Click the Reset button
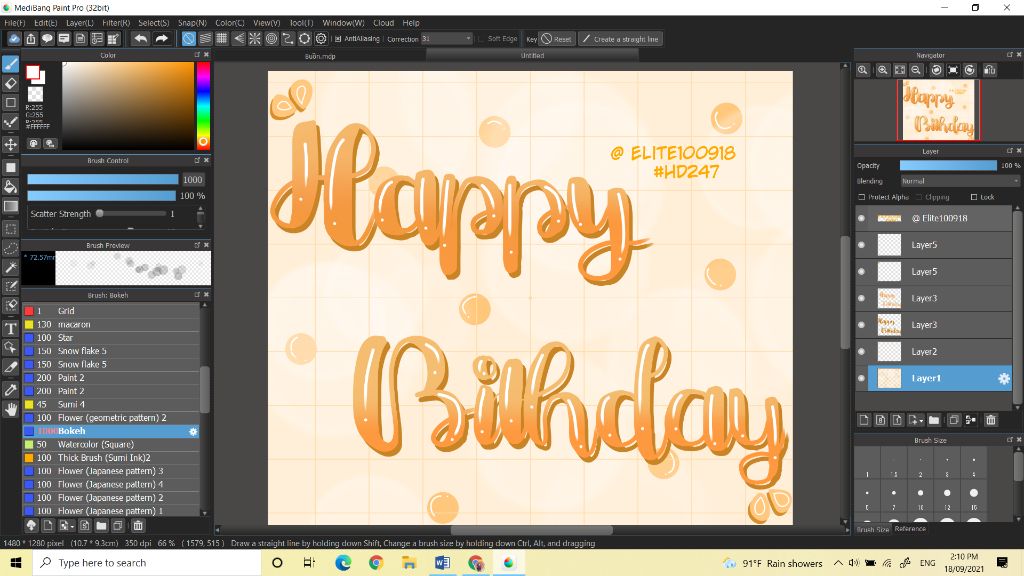The width and height of the screenshot is (1024, 576). 556,39
